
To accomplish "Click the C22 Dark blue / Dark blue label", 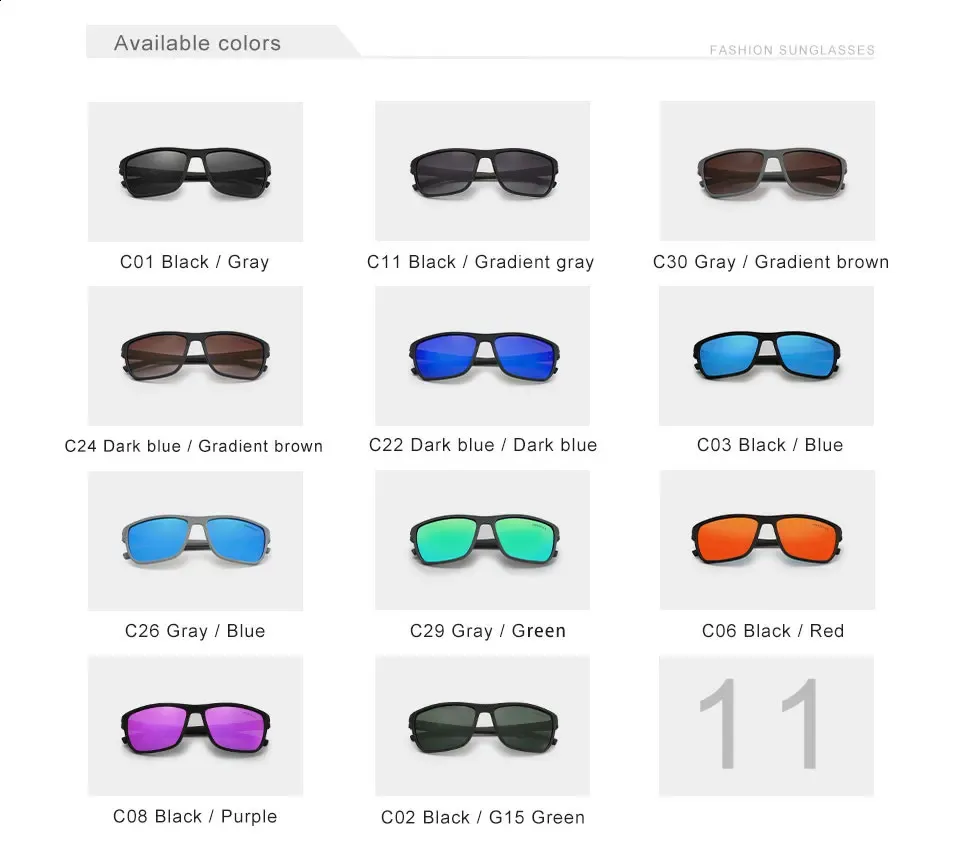I will (x=483, y=445).
